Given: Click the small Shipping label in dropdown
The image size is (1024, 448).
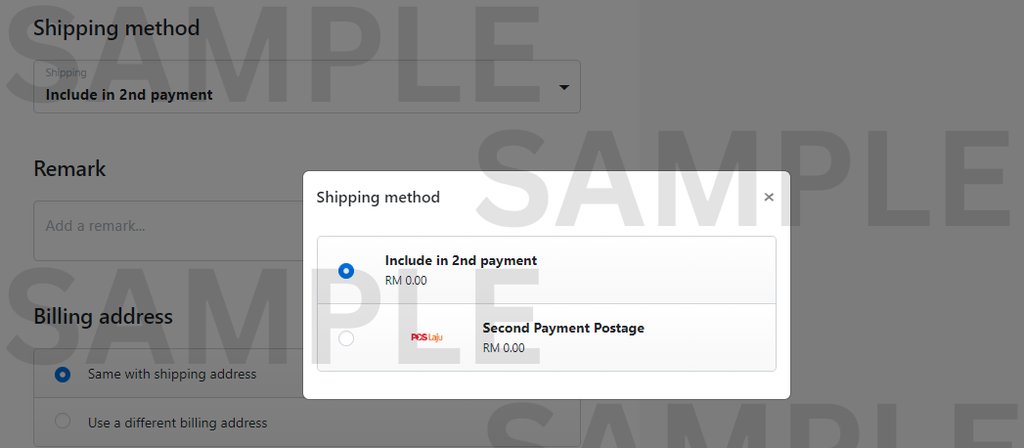Looking at the screenshot, I should 66,73.
